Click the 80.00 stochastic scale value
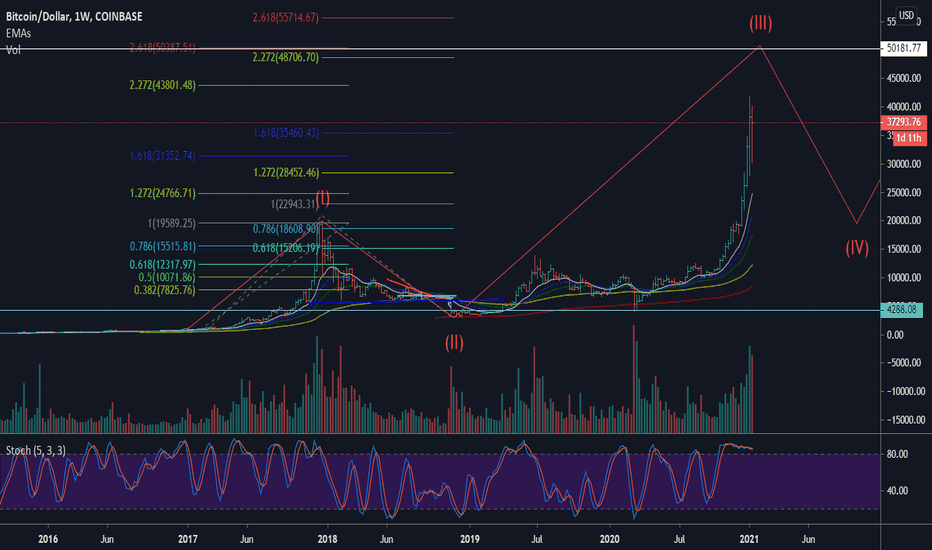This screenshot has height=550, width=932. pos(897,454)
